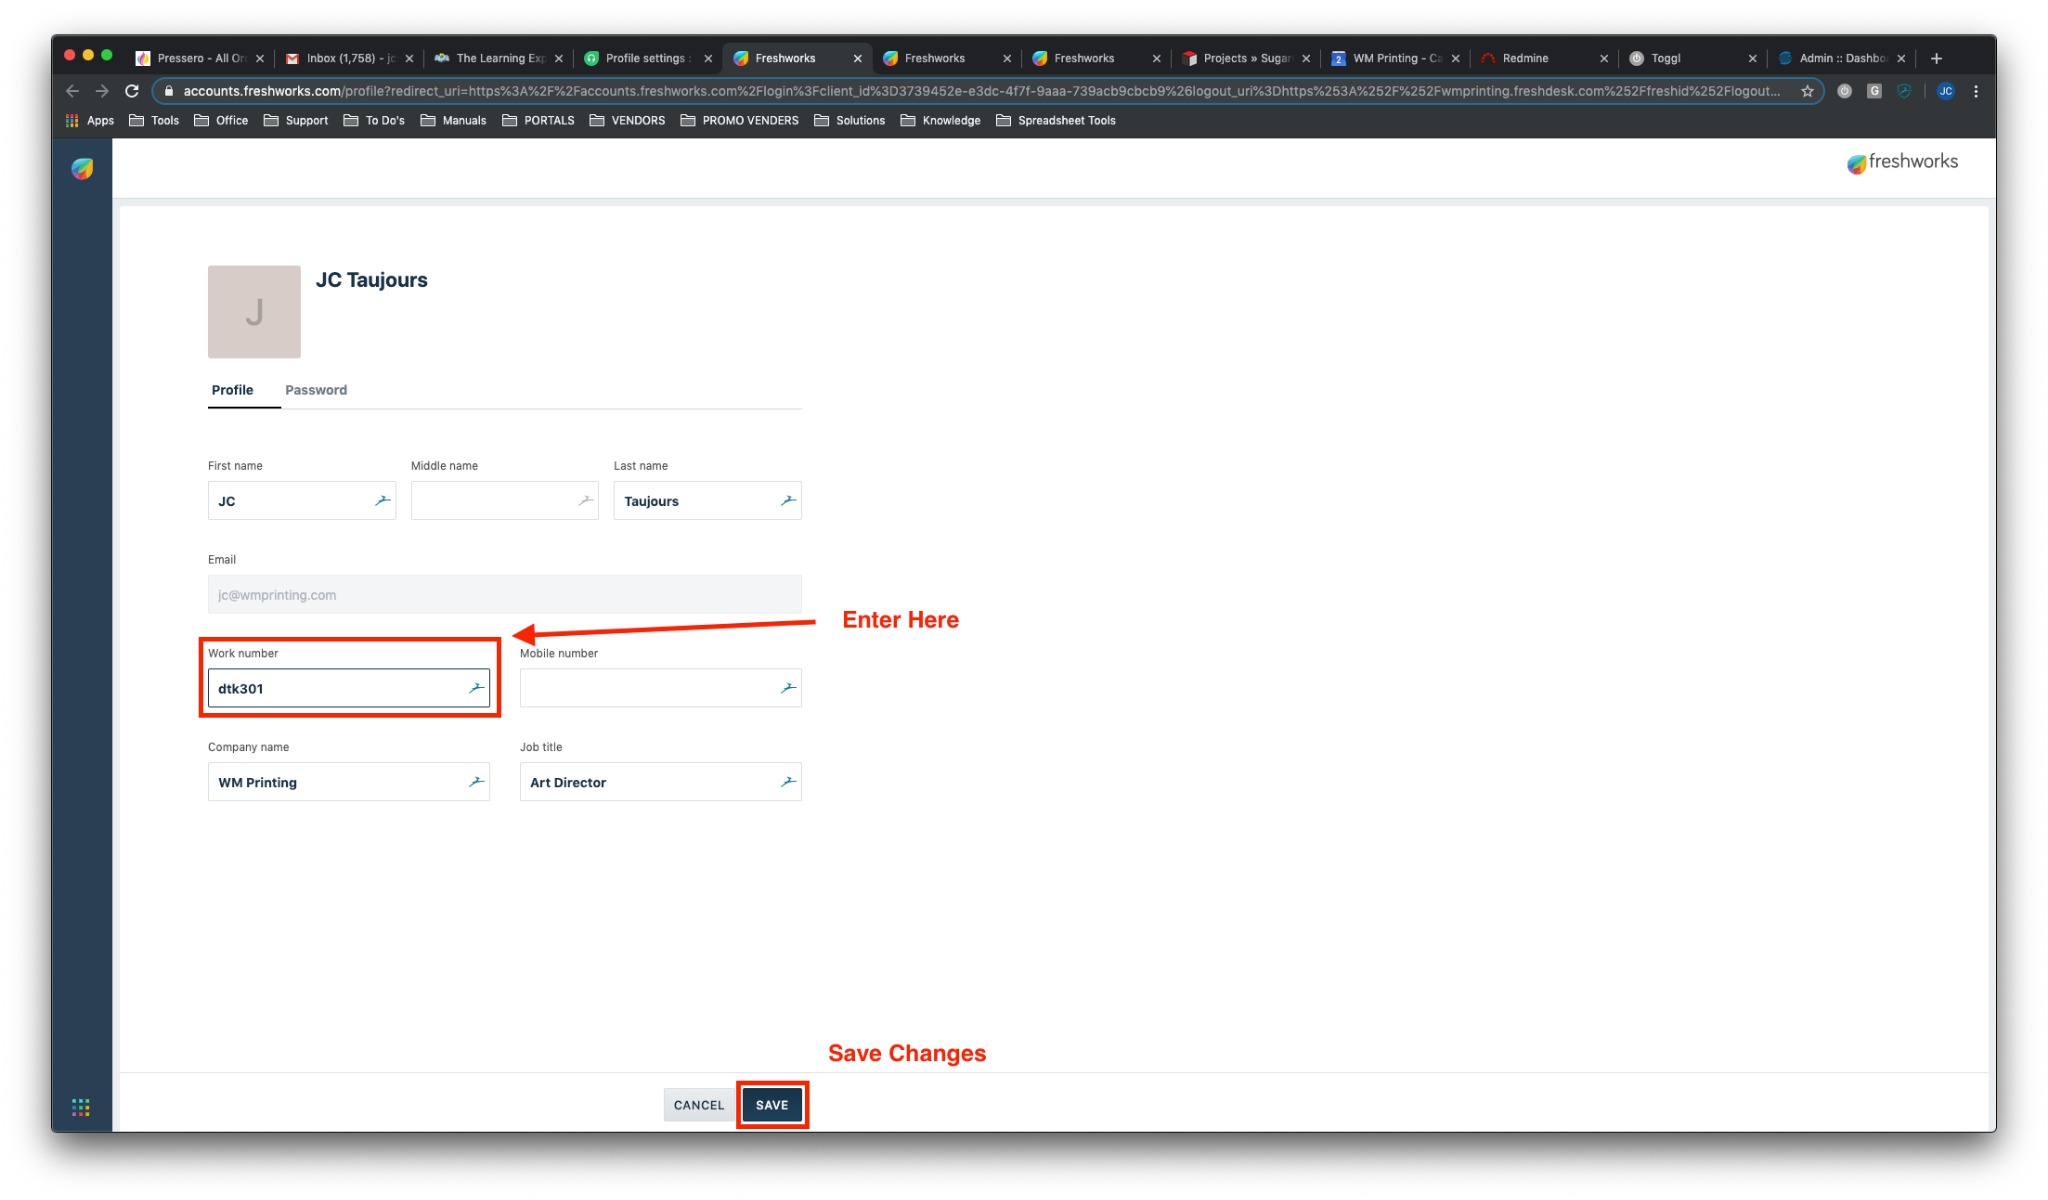Click the icon inside Job title field

pos(788,782)
